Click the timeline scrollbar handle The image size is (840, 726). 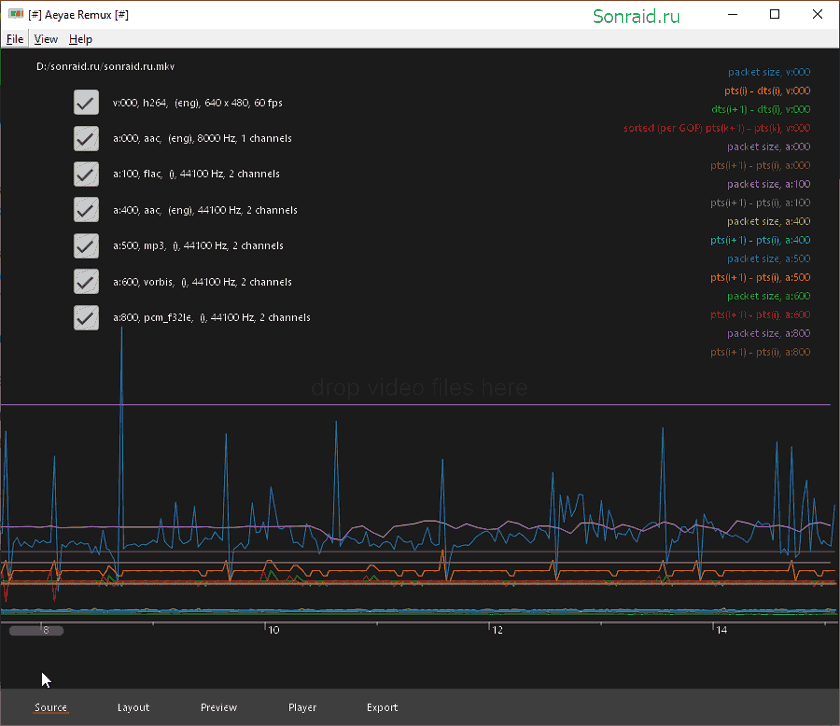click(36, 631)
